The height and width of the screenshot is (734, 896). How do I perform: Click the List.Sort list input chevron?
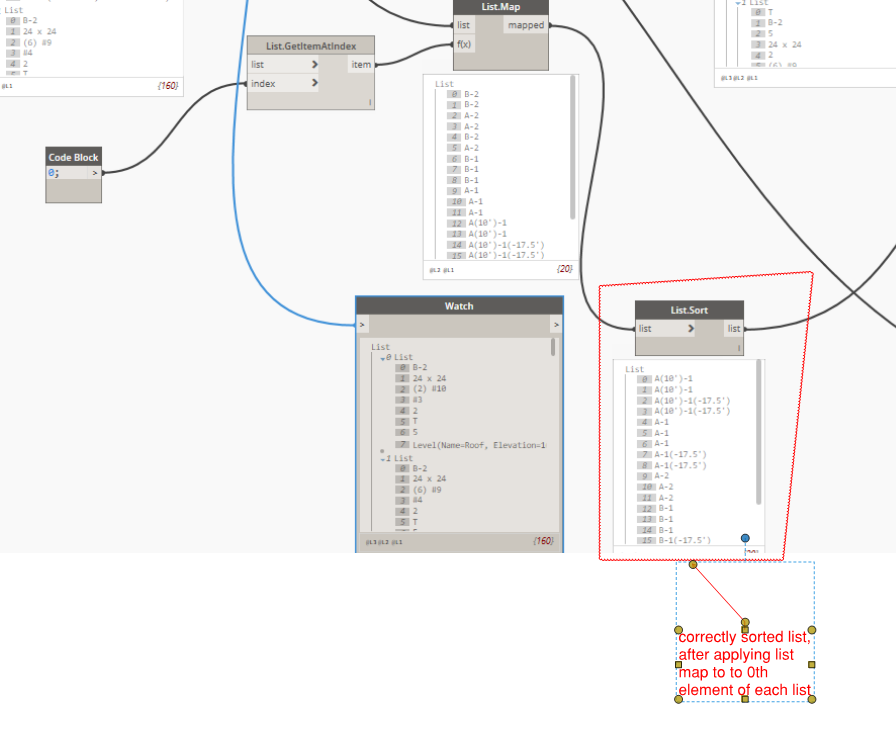click(x=690, y=328)
